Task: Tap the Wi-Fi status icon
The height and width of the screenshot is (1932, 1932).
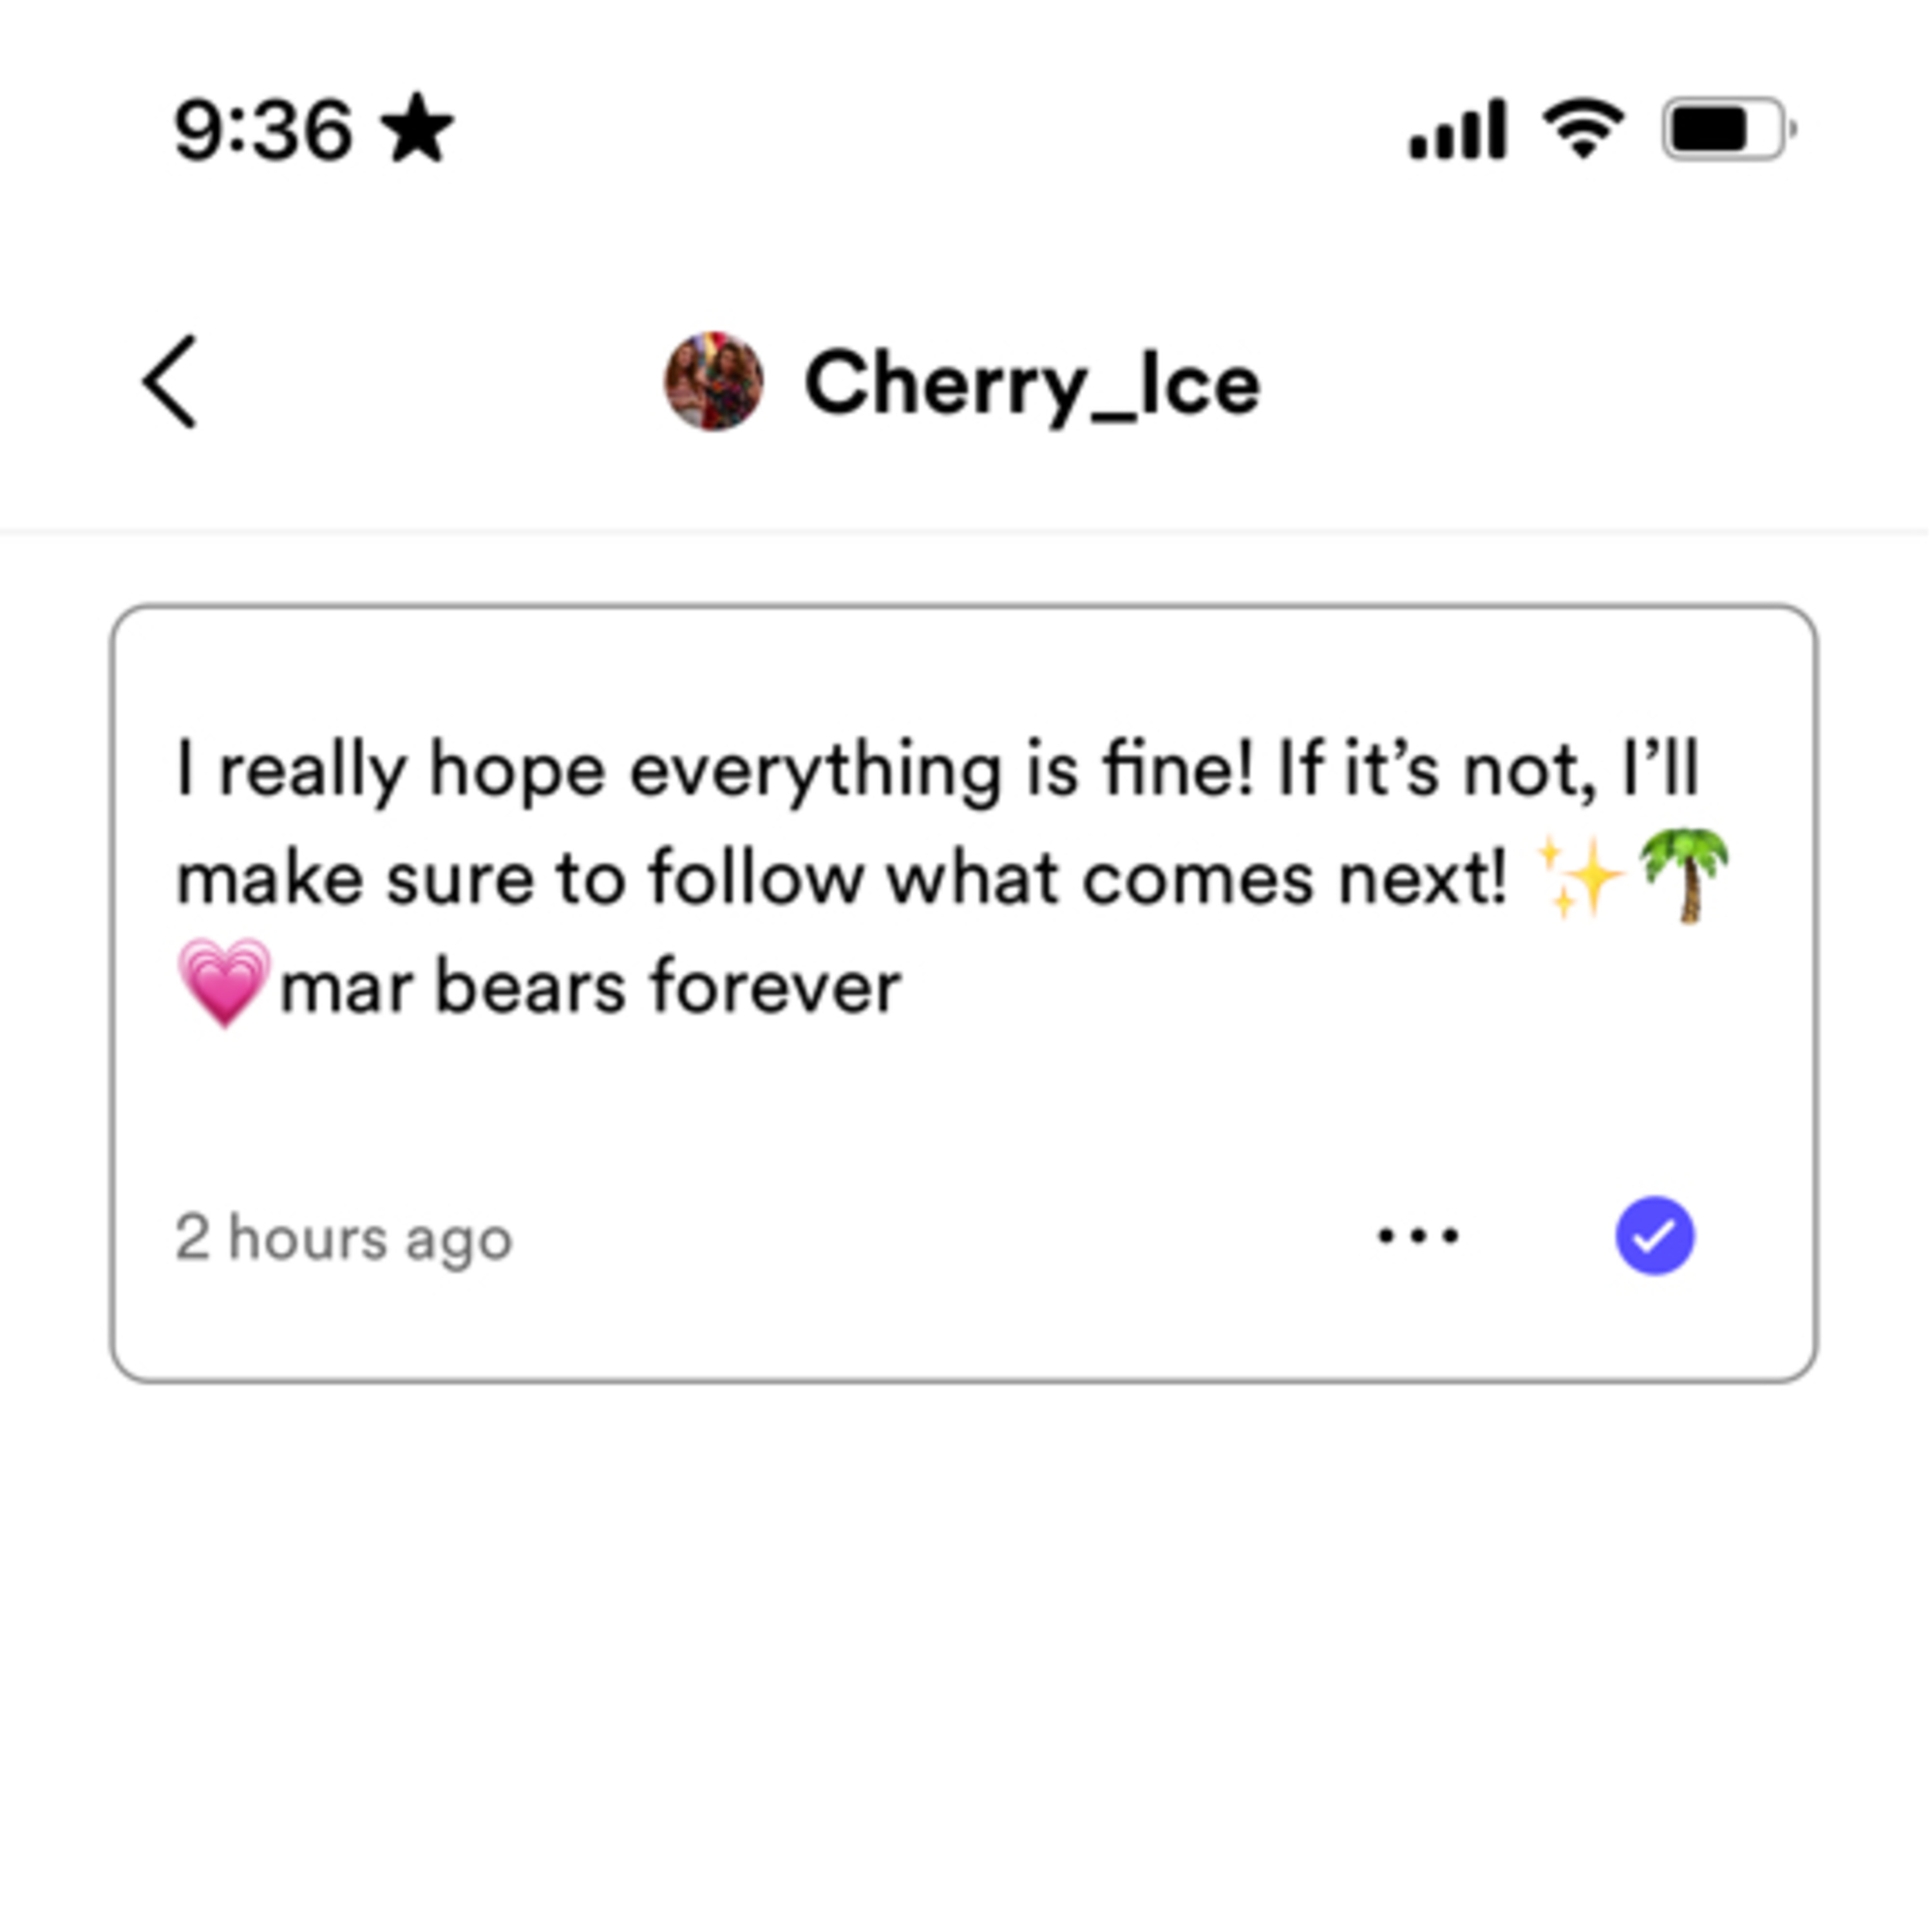Action: click(x=1584, y=128)
